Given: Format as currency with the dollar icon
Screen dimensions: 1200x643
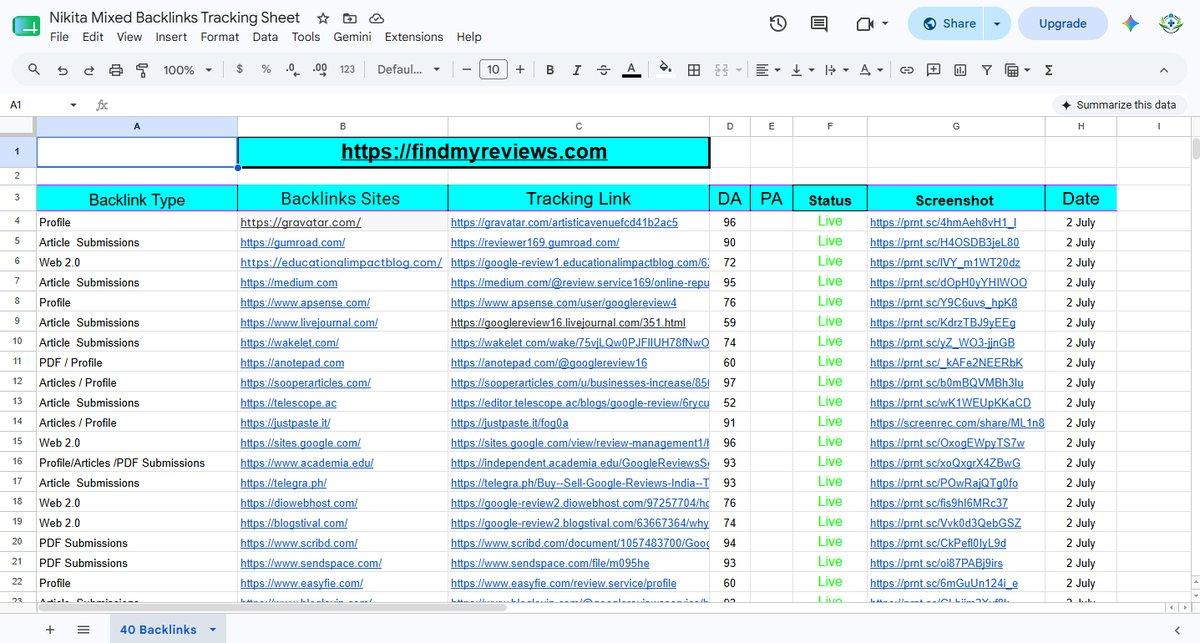Looking at the screenshot, I should [x=239, y=70].
